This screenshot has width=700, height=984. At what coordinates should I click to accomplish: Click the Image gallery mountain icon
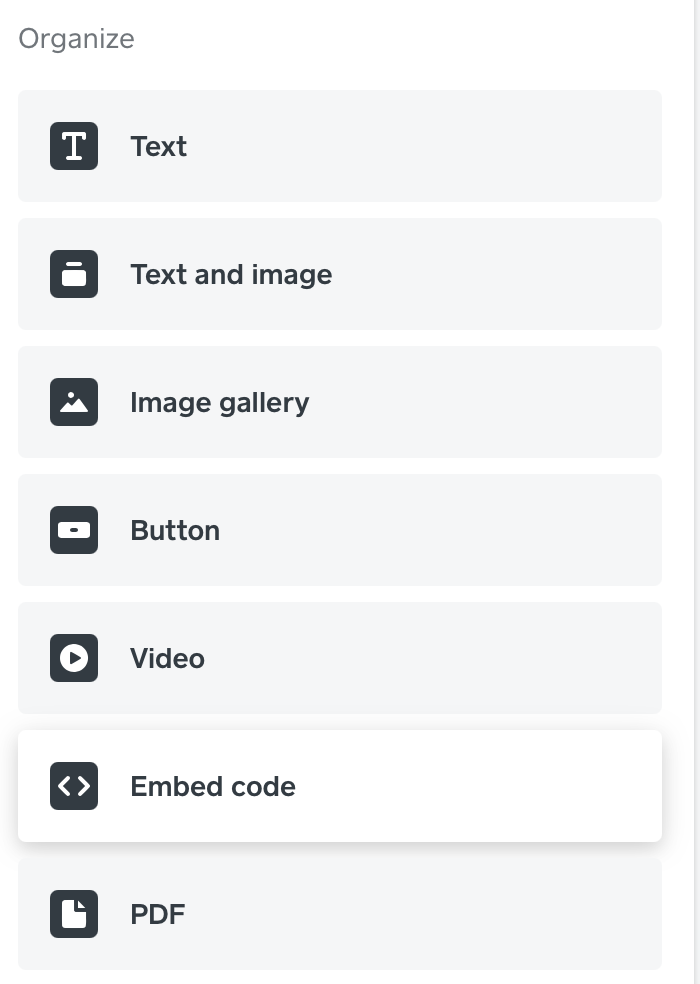click(x=73, y=402)
